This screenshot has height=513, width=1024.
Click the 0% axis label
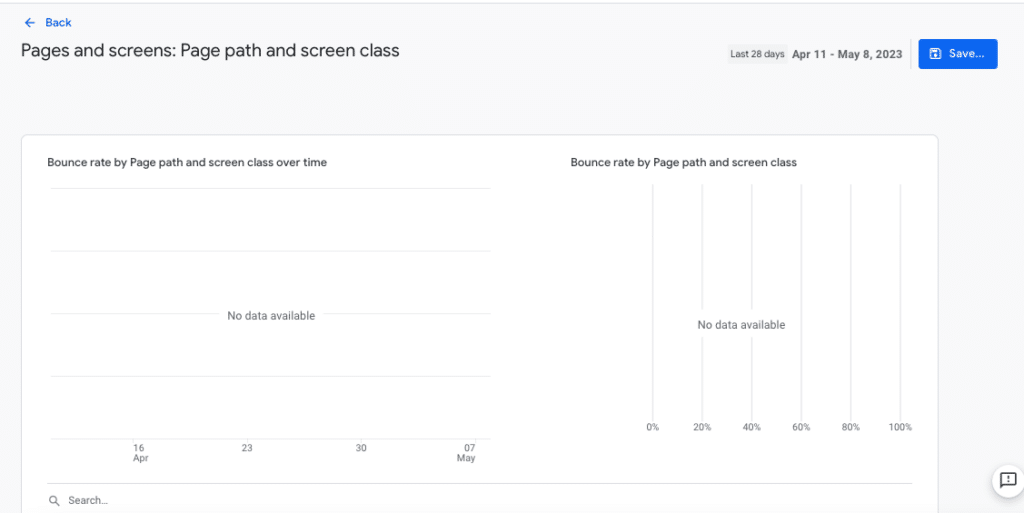[x=652, y=427]
